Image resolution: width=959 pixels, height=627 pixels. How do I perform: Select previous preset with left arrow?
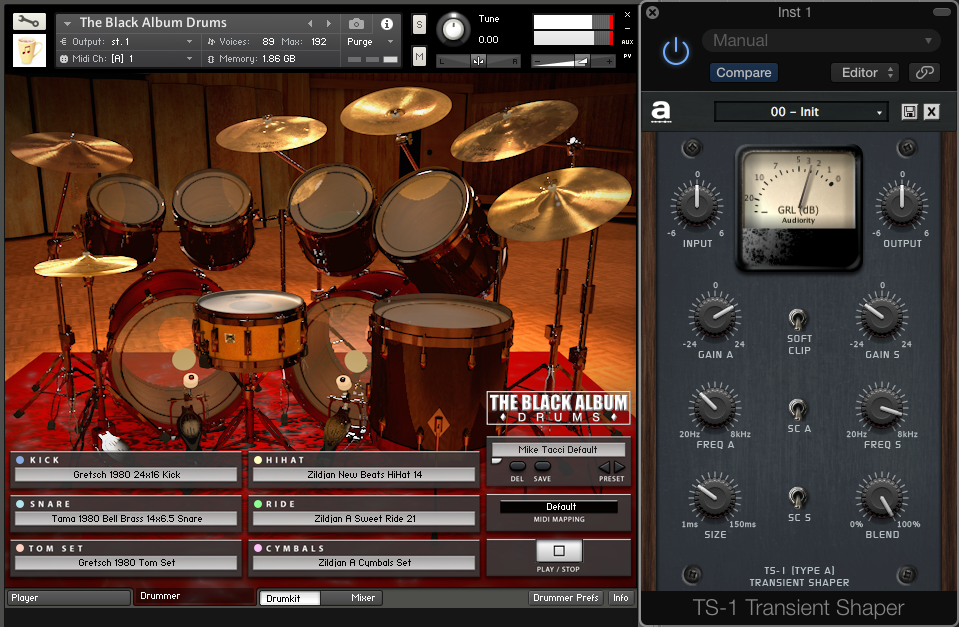tap(604, 467)
